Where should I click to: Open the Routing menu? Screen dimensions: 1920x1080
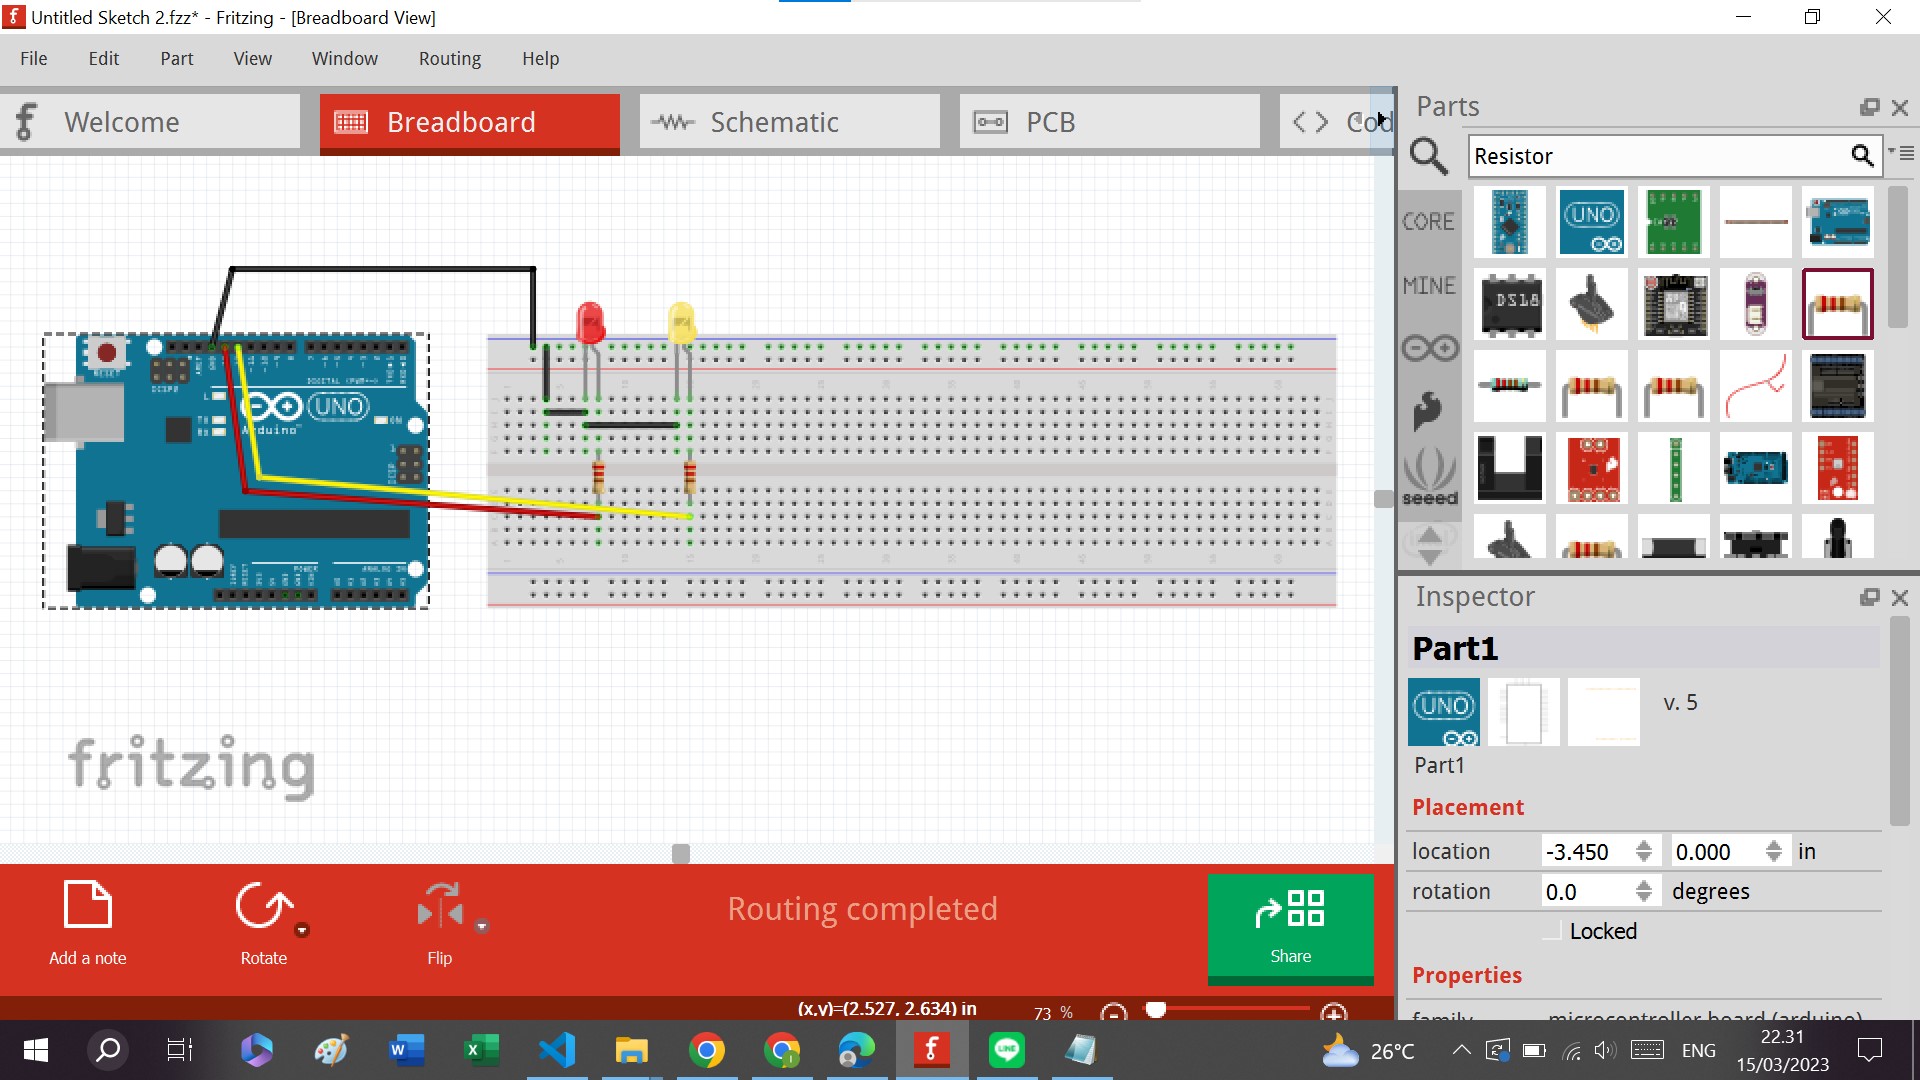click(x=449, y=58)
